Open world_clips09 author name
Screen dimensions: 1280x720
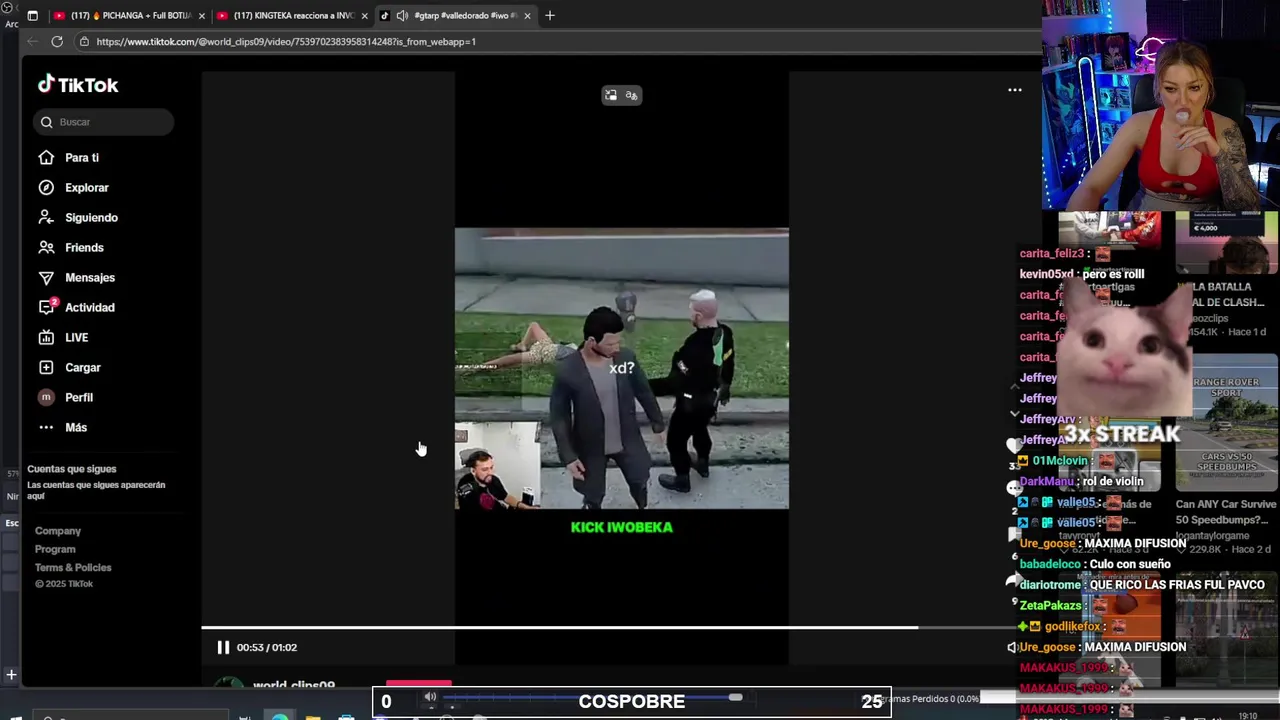[294, 685]
